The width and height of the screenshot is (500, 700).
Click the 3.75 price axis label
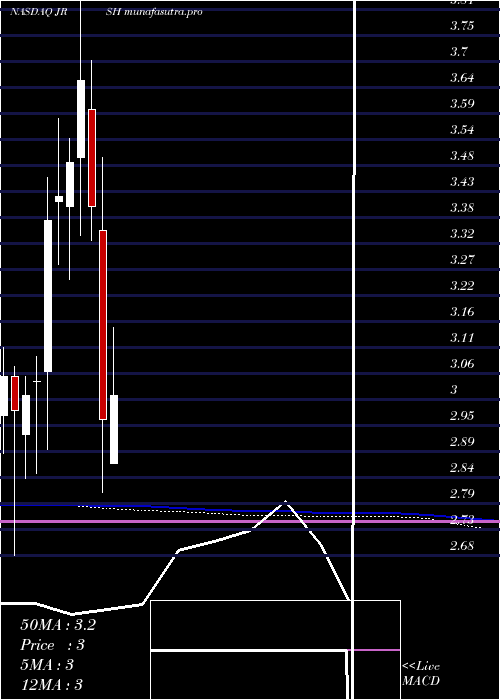click(x=462, y=26)
